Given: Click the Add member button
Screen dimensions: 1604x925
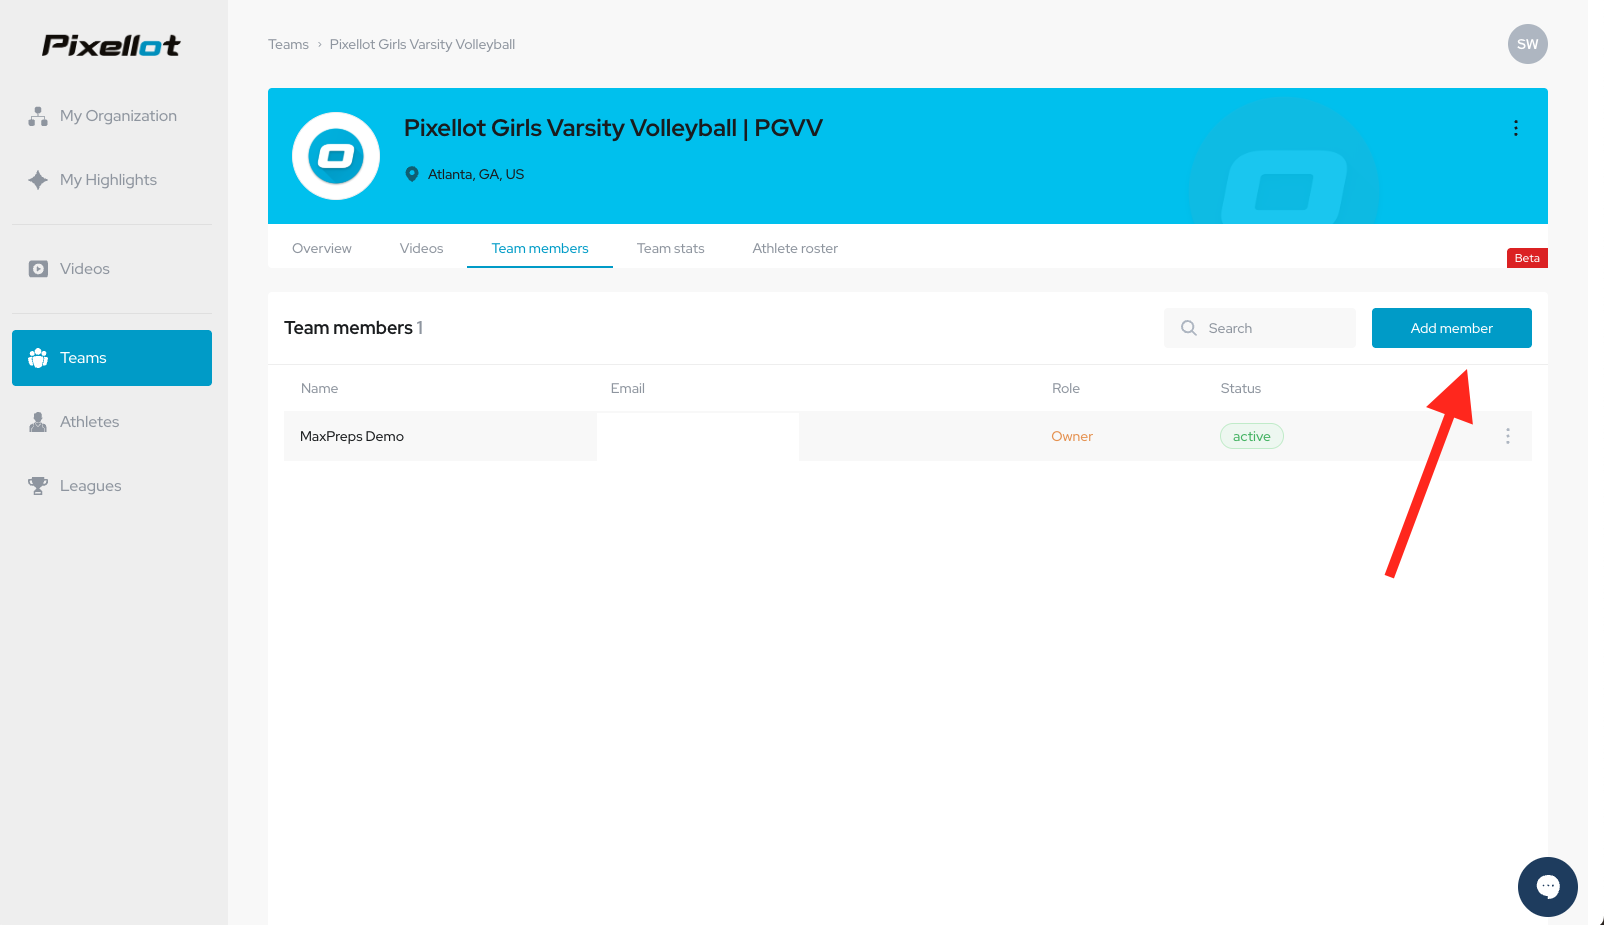Looking at the screenshot, I should coord(1451,328).
